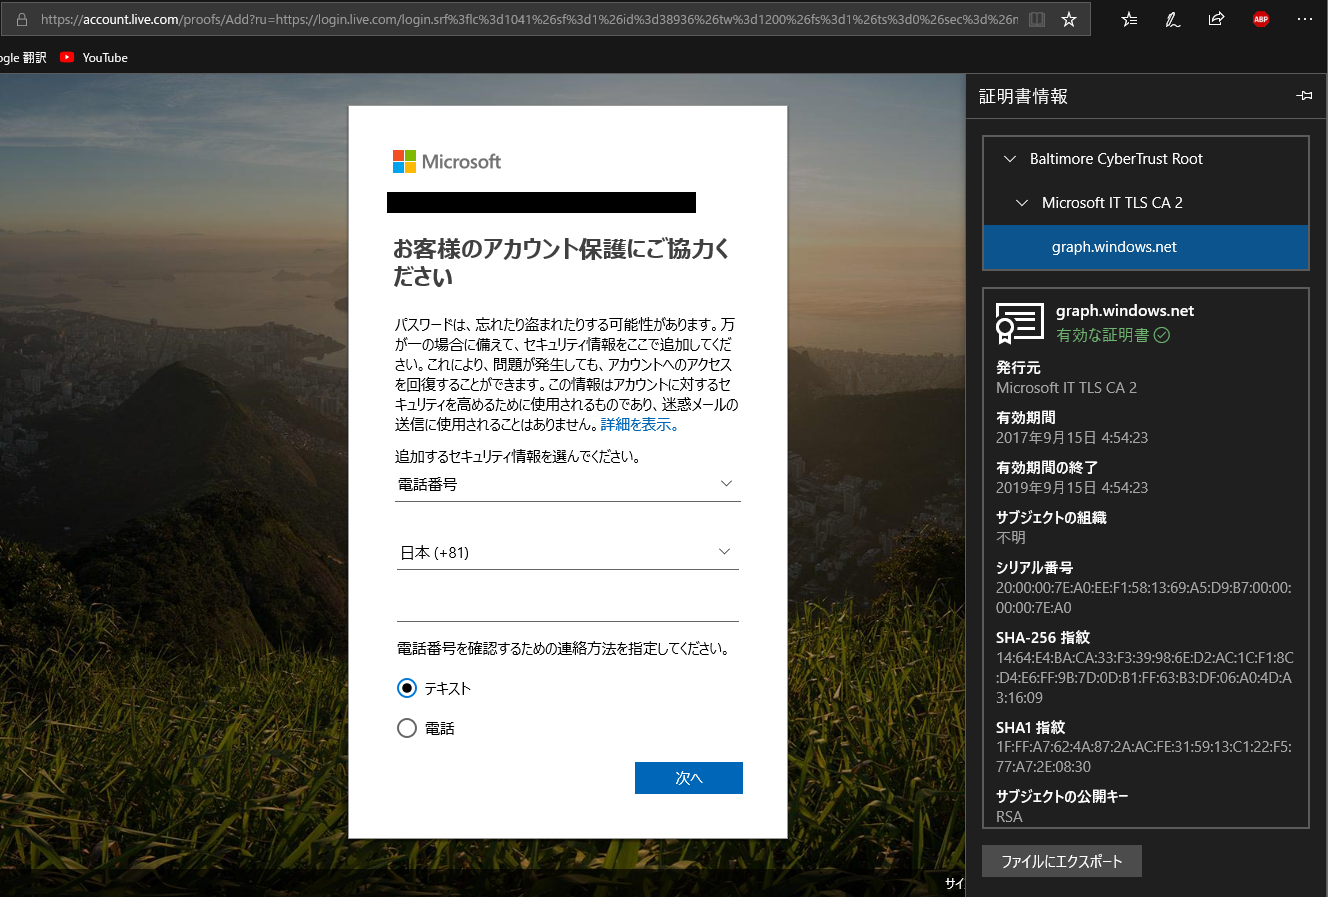Click the 次へ button
This screenshot has height=897, width=1328.
tap(689, 778)
